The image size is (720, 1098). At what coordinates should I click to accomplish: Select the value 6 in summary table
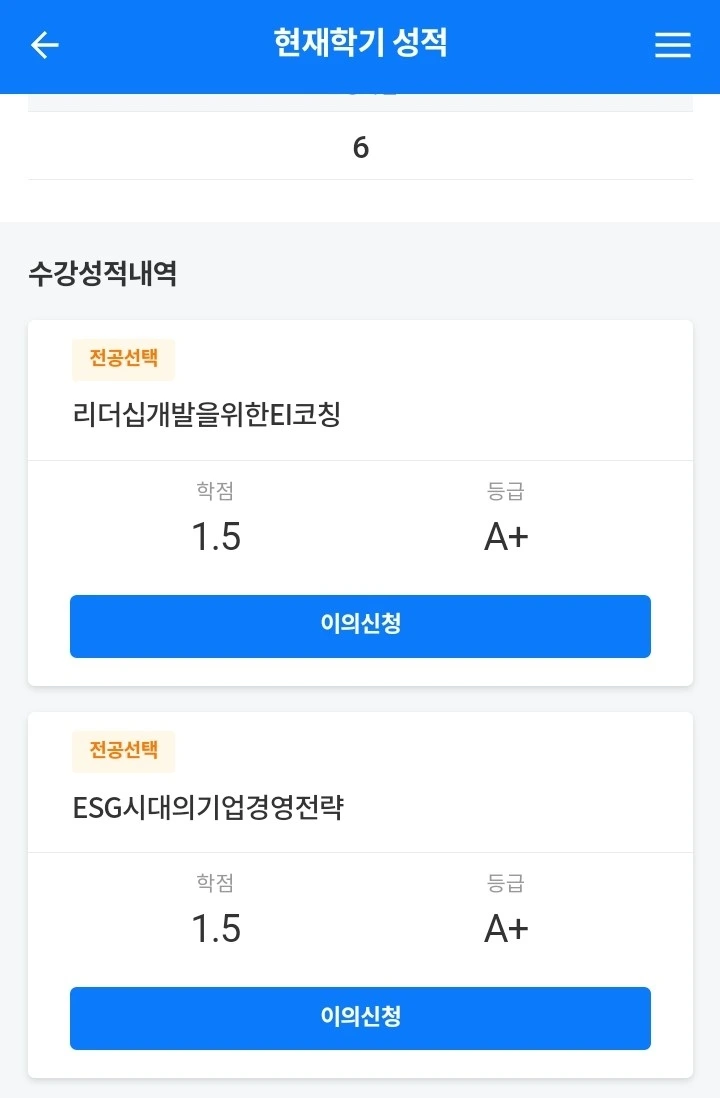click(360, 148)
